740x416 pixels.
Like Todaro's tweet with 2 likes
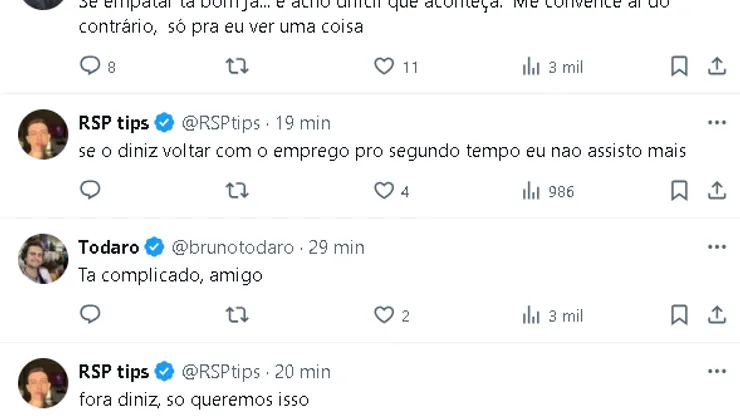[x=385, y=315]
